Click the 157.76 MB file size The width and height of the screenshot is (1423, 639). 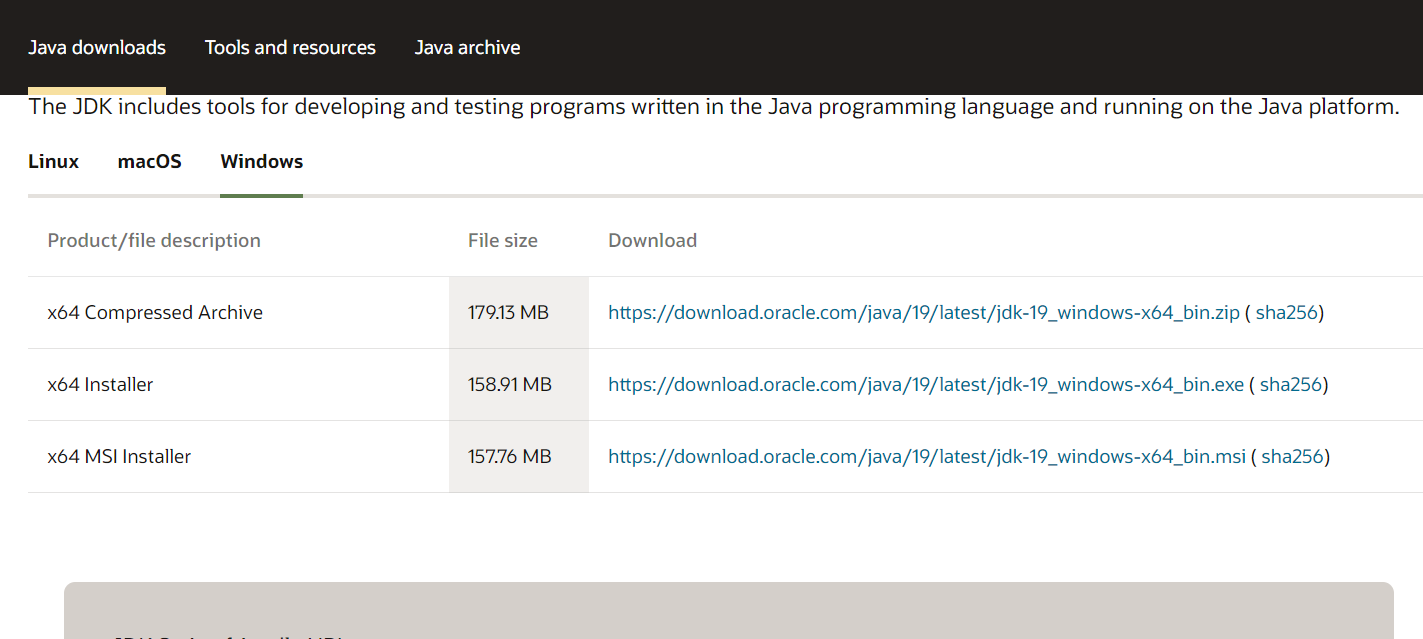pos(510,456)
